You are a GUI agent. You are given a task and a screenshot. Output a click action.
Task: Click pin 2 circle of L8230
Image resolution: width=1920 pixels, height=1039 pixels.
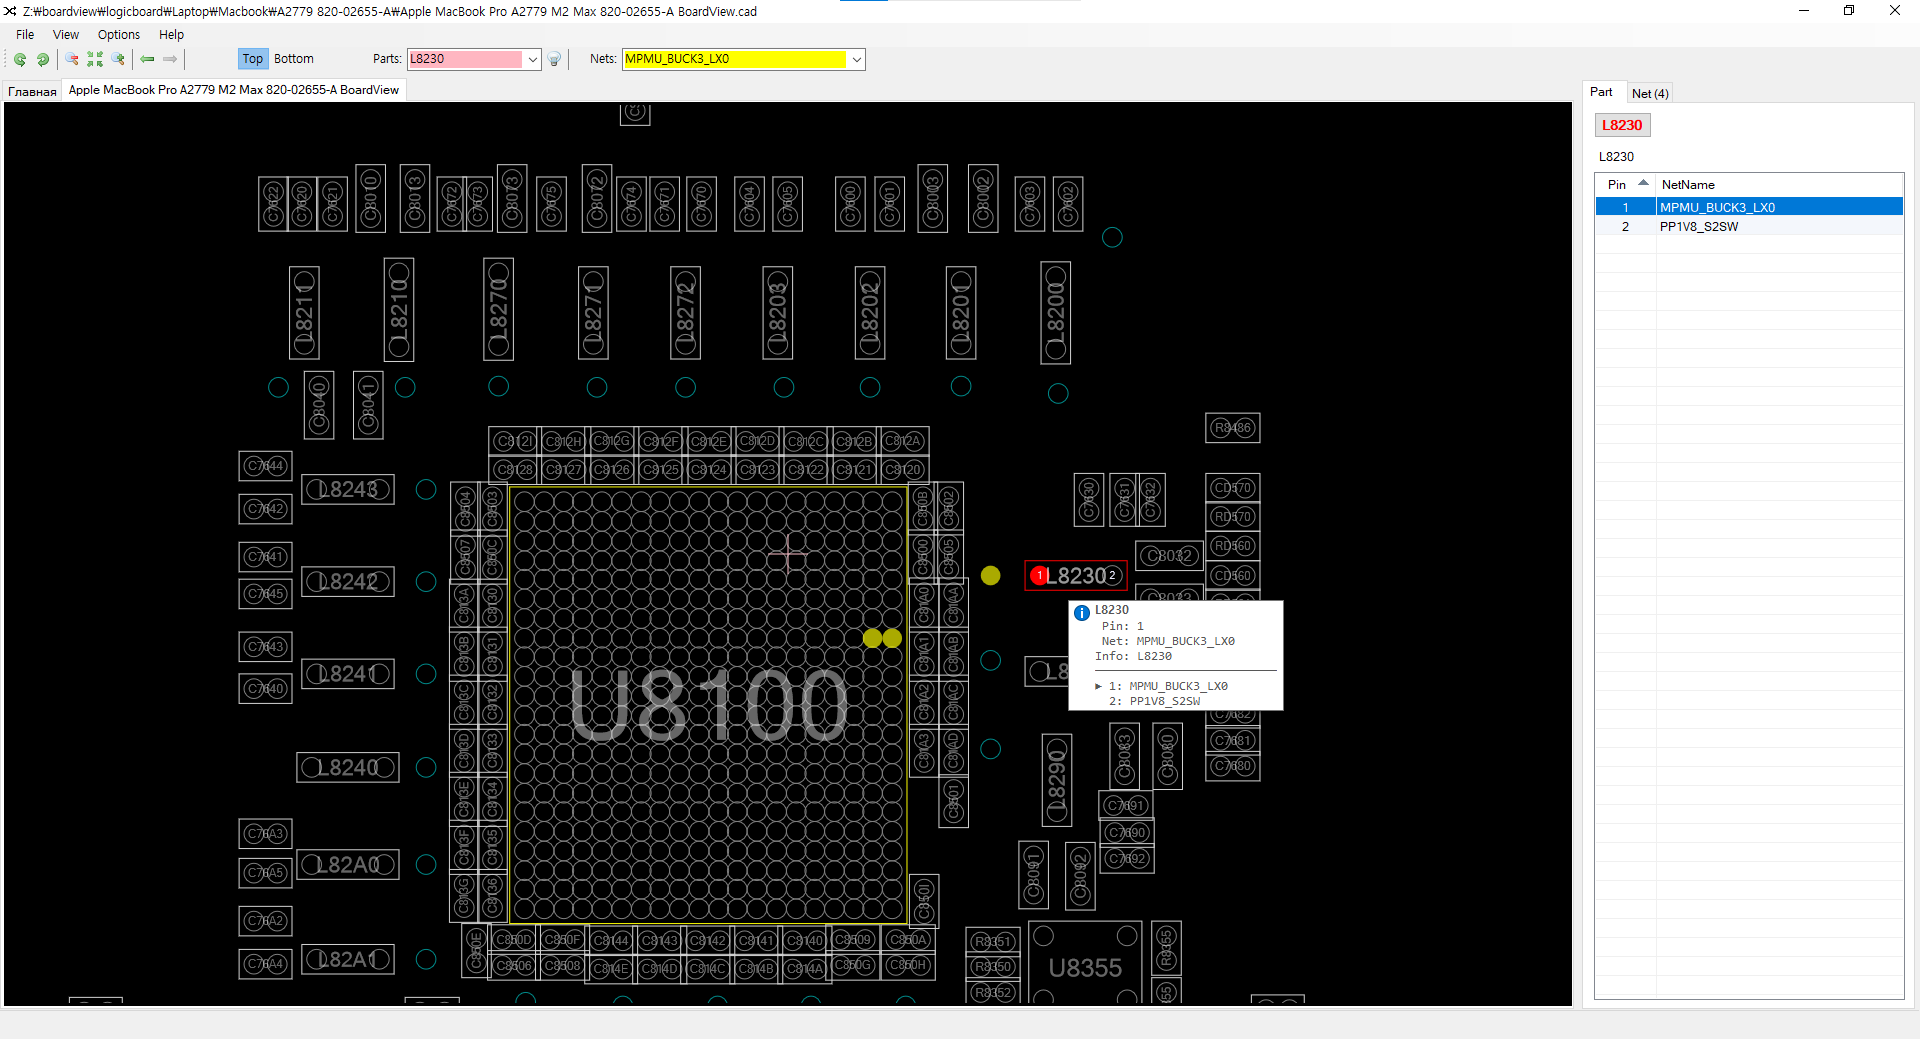pyautogui.click(x=1111, y=575)
